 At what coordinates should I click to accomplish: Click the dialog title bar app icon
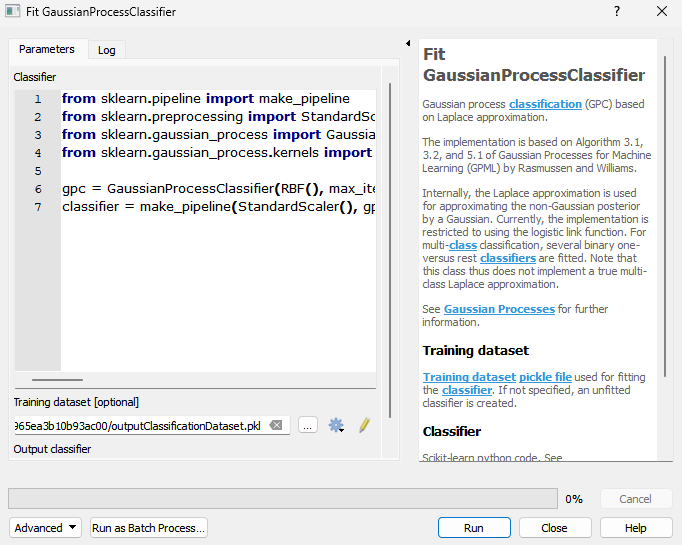[13, 11]
